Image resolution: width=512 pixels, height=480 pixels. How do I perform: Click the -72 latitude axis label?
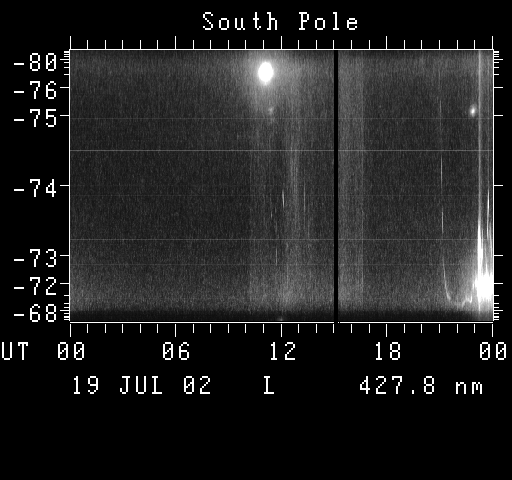coord(35,286)
